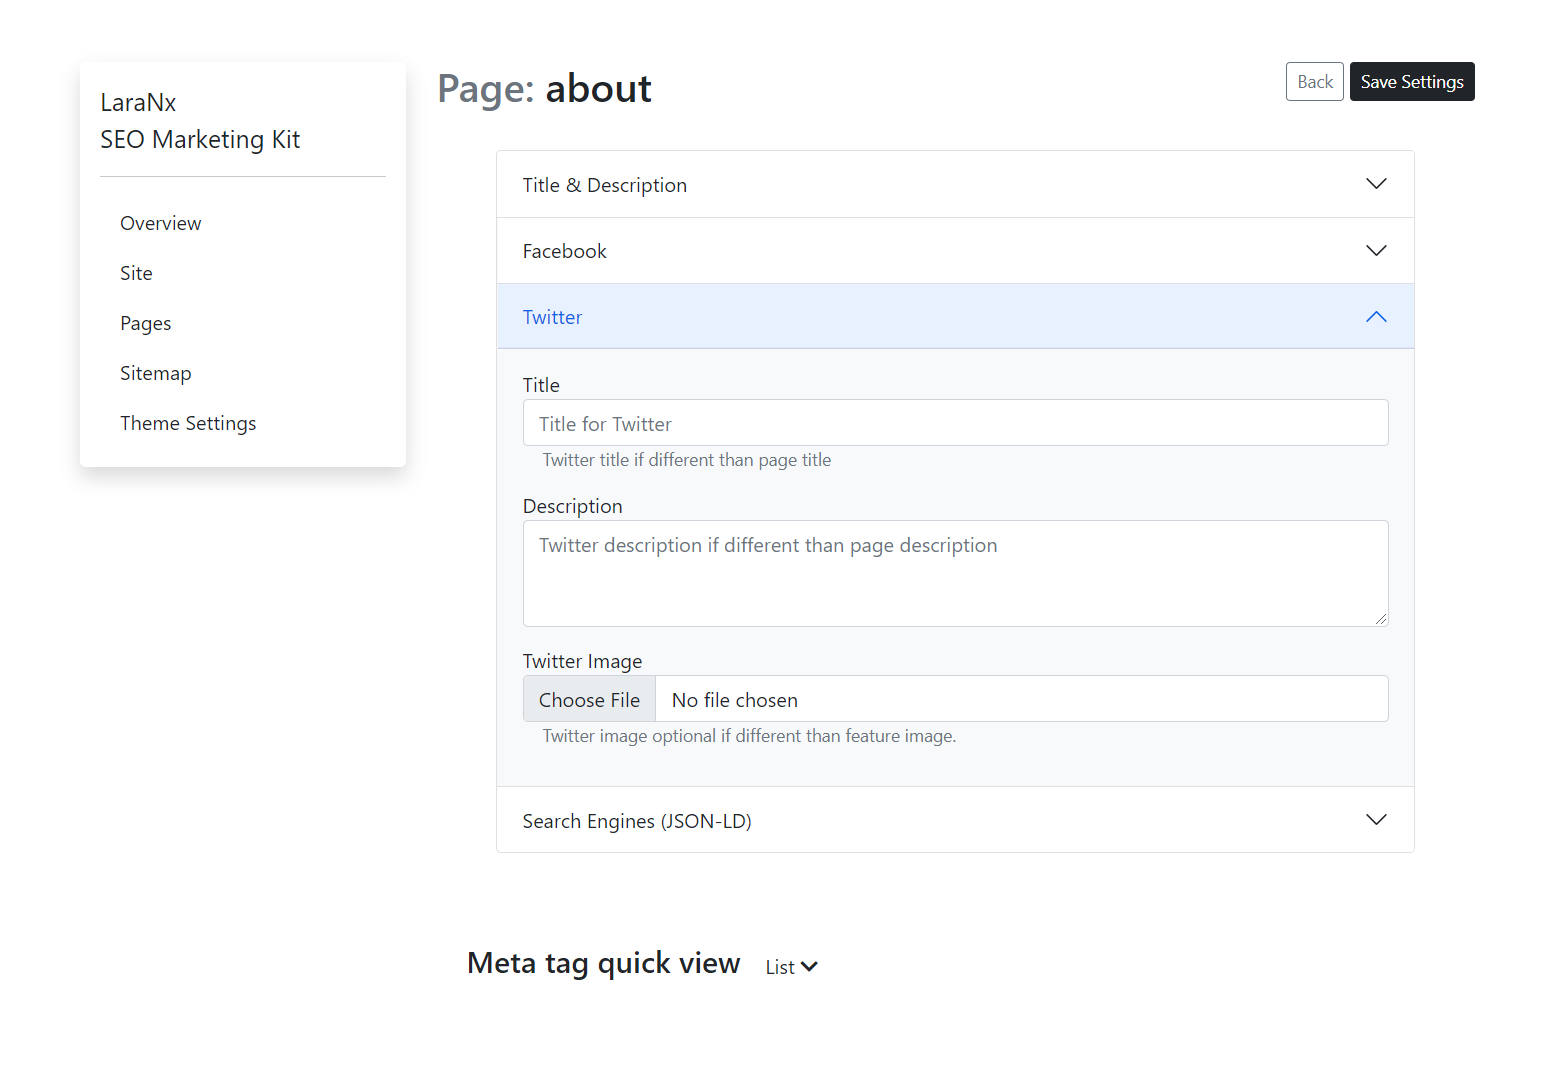The image size is (1563, 1084).
Task: Choose a file for Twitter Image
Action: tap(589, 698)
